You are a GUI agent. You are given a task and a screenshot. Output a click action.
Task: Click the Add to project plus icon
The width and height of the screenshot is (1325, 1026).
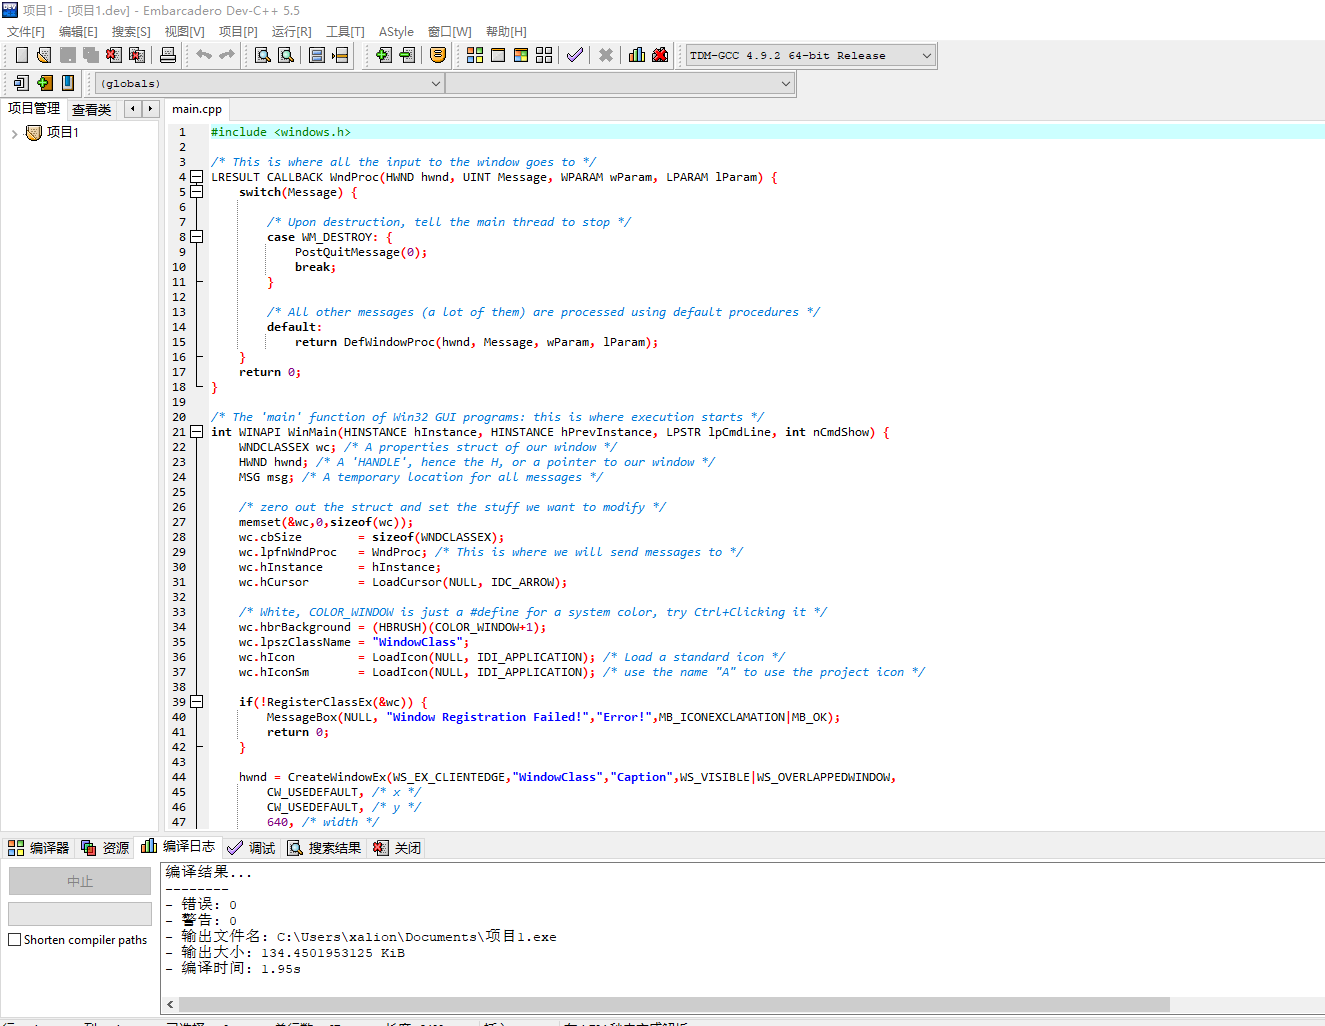click(384, 55)
